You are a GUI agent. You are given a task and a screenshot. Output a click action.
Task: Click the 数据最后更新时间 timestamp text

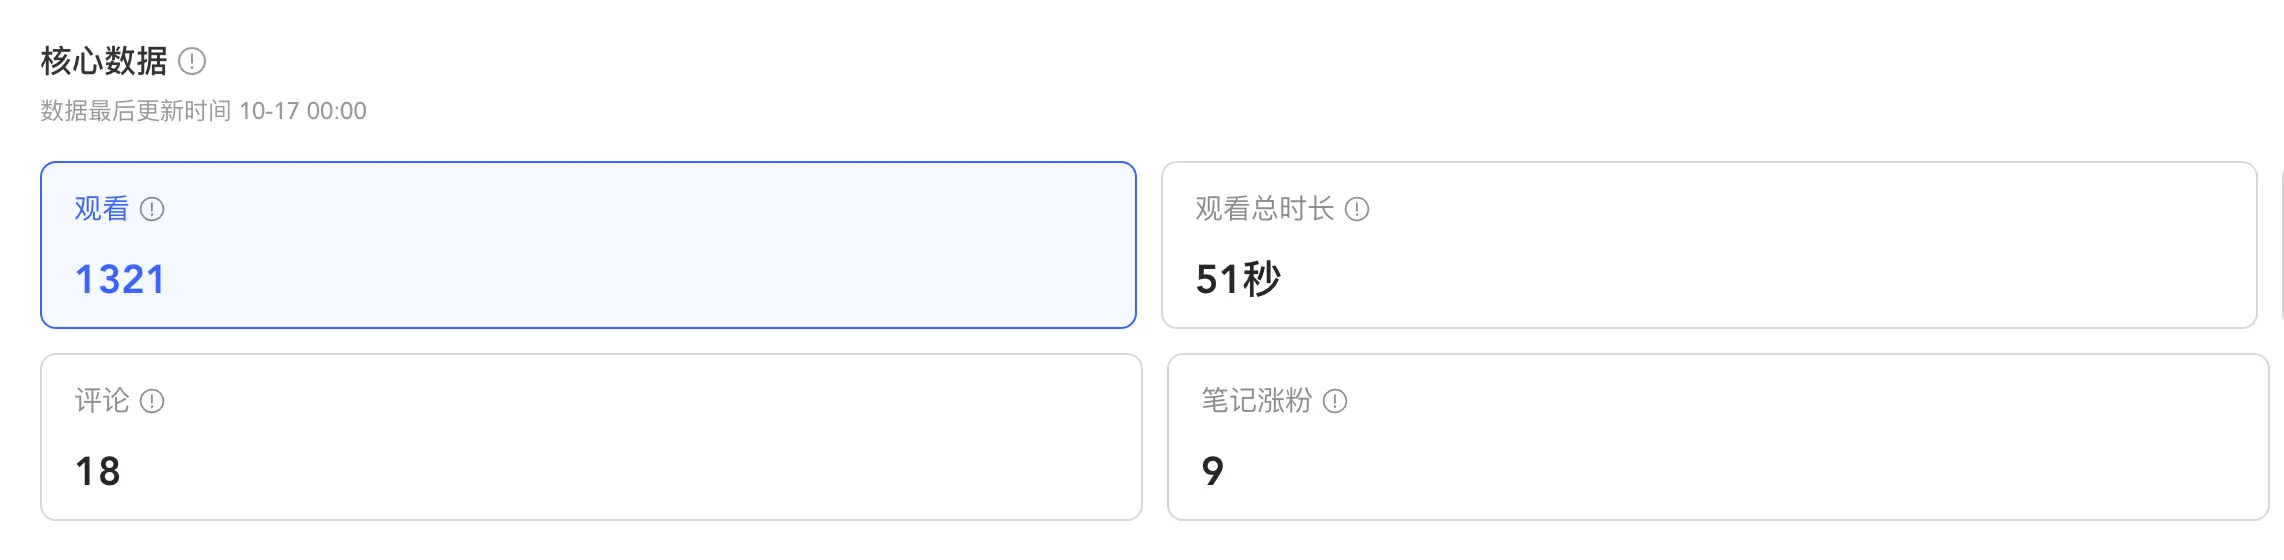point(203,111)
